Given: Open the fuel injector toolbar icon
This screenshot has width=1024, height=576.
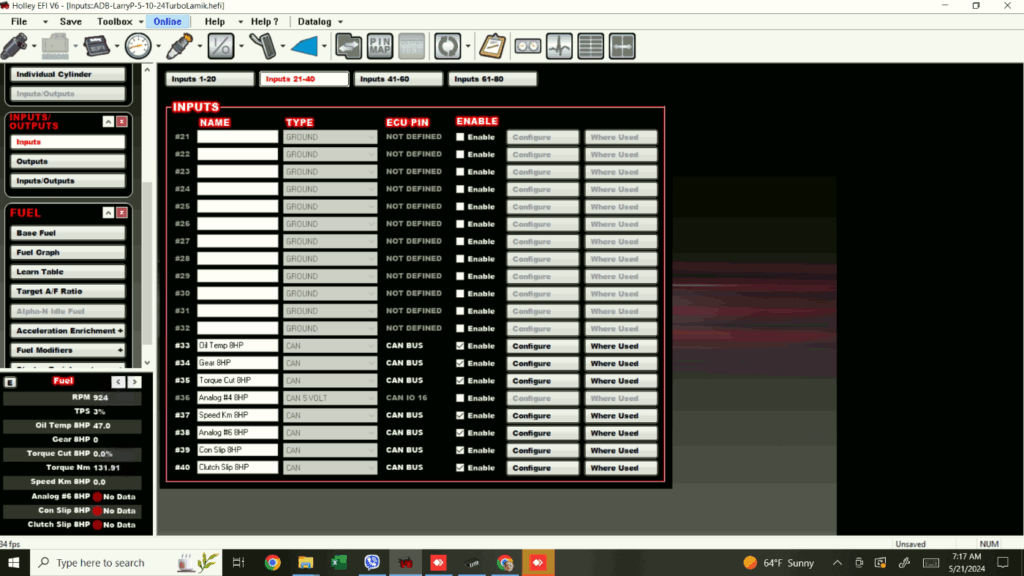Looking at the screenshot, I should click(x=14, y=46).
